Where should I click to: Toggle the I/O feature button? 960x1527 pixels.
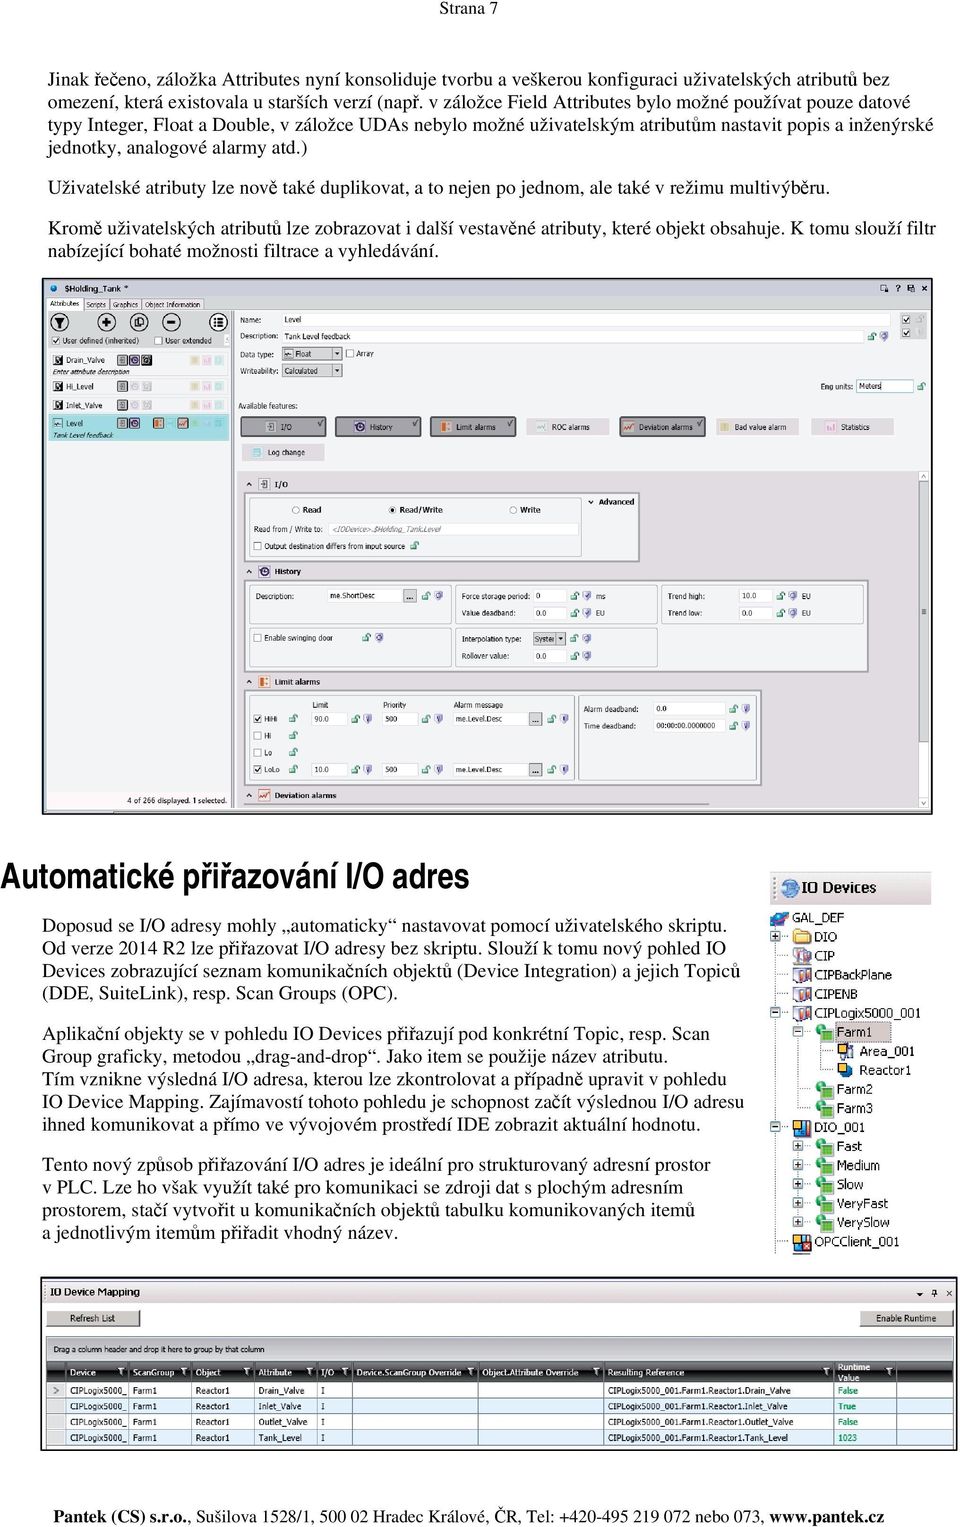(x=283, y=427)
